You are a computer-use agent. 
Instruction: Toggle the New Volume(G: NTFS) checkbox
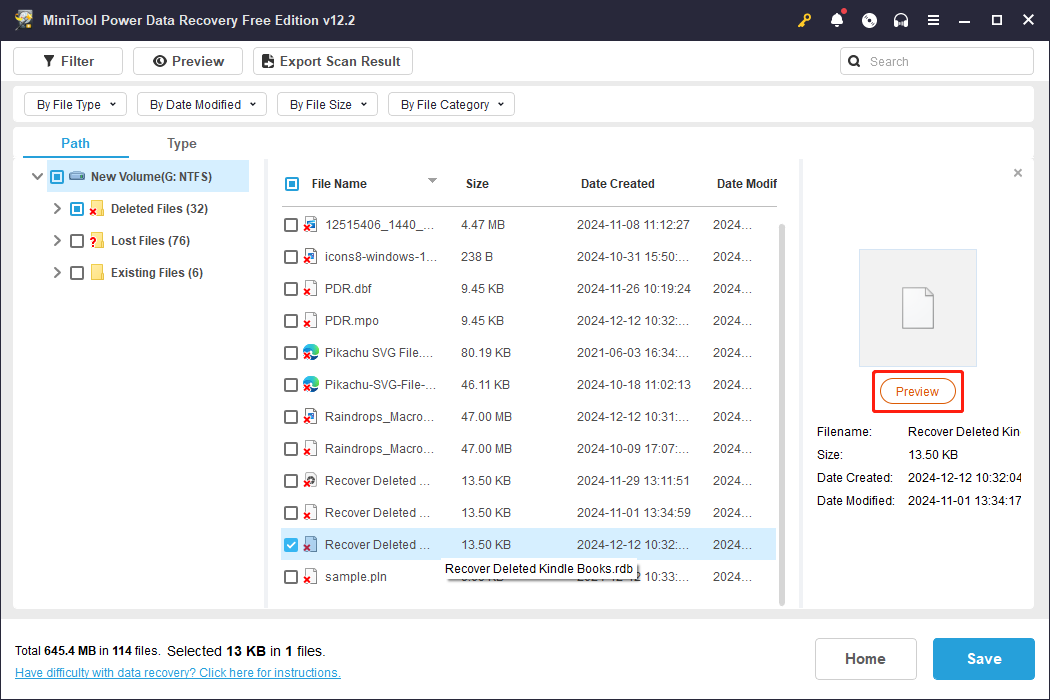pyautogui.click(x=57, y=177)
